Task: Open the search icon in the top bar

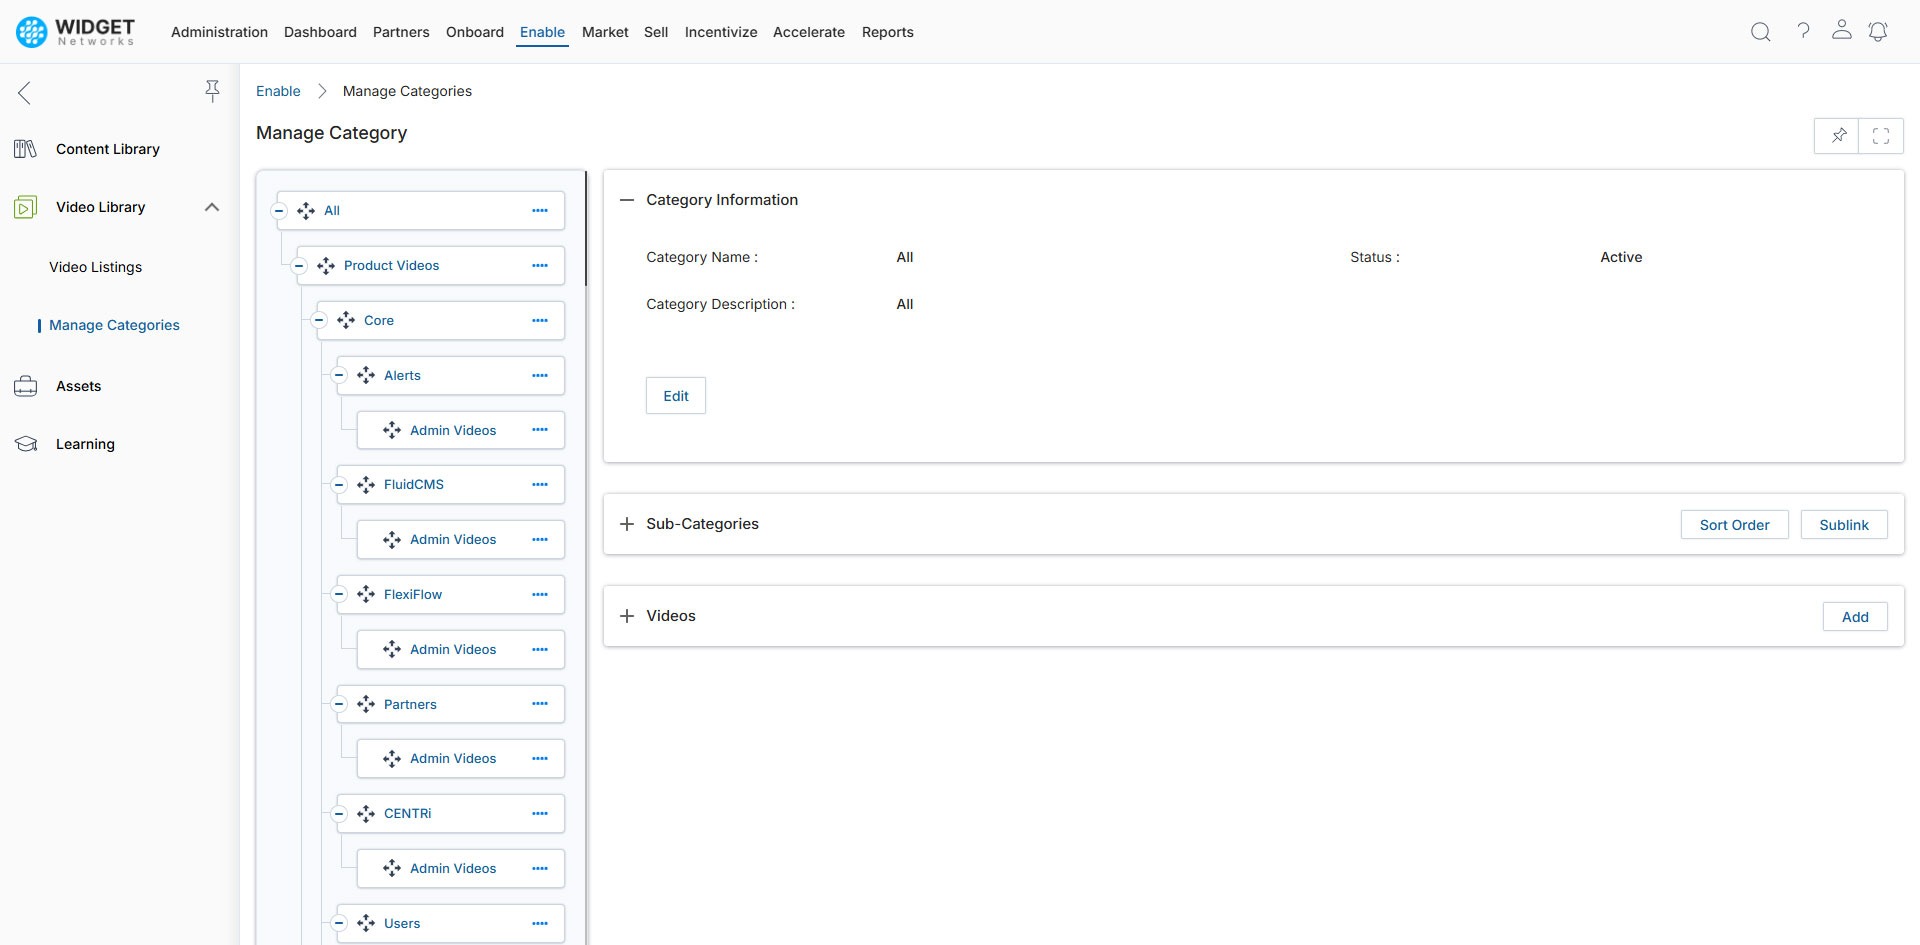Action: click(x=1760, y=31)
